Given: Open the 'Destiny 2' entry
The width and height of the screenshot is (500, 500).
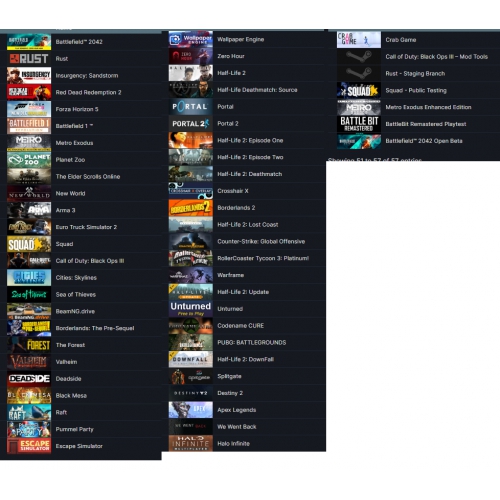Looking at the screenshot, I should coord(230,393).
